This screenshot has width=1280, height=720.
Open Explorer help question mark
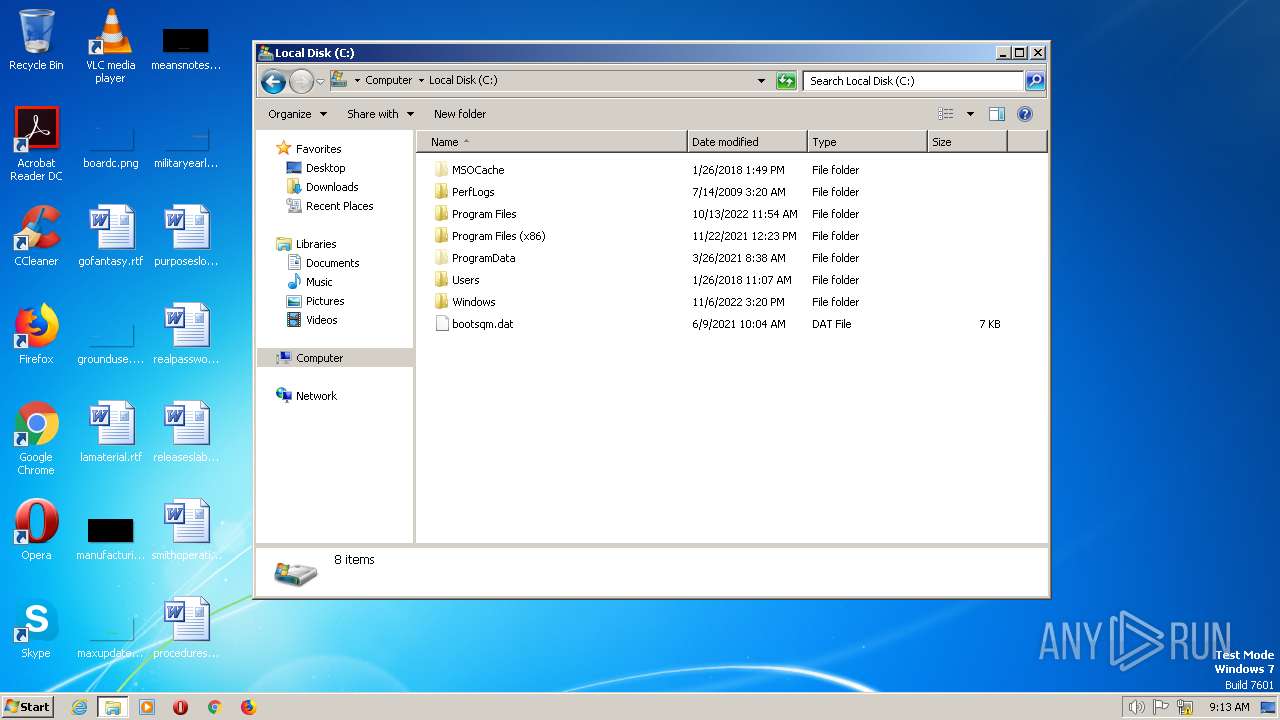click(x=1024, y=114)
